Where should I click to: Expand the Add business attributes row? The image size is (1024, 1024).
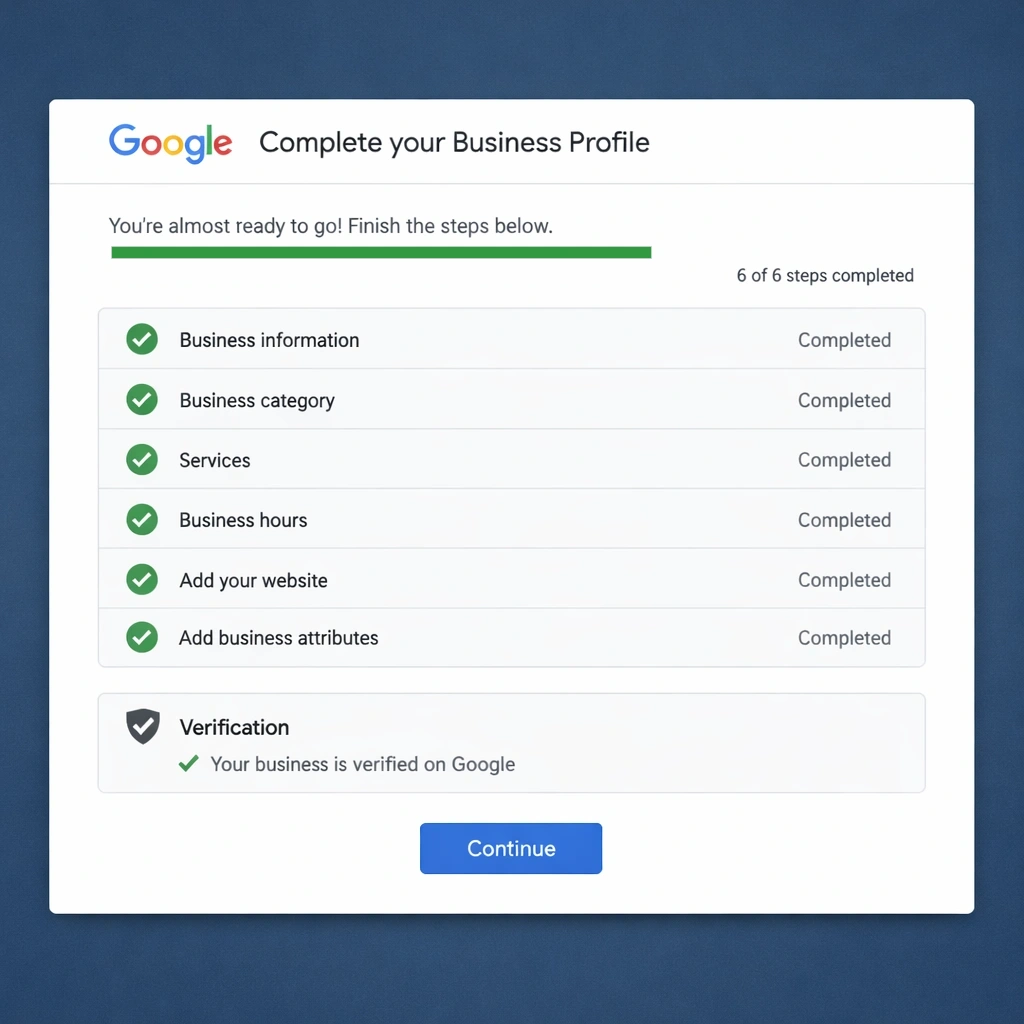511,638
